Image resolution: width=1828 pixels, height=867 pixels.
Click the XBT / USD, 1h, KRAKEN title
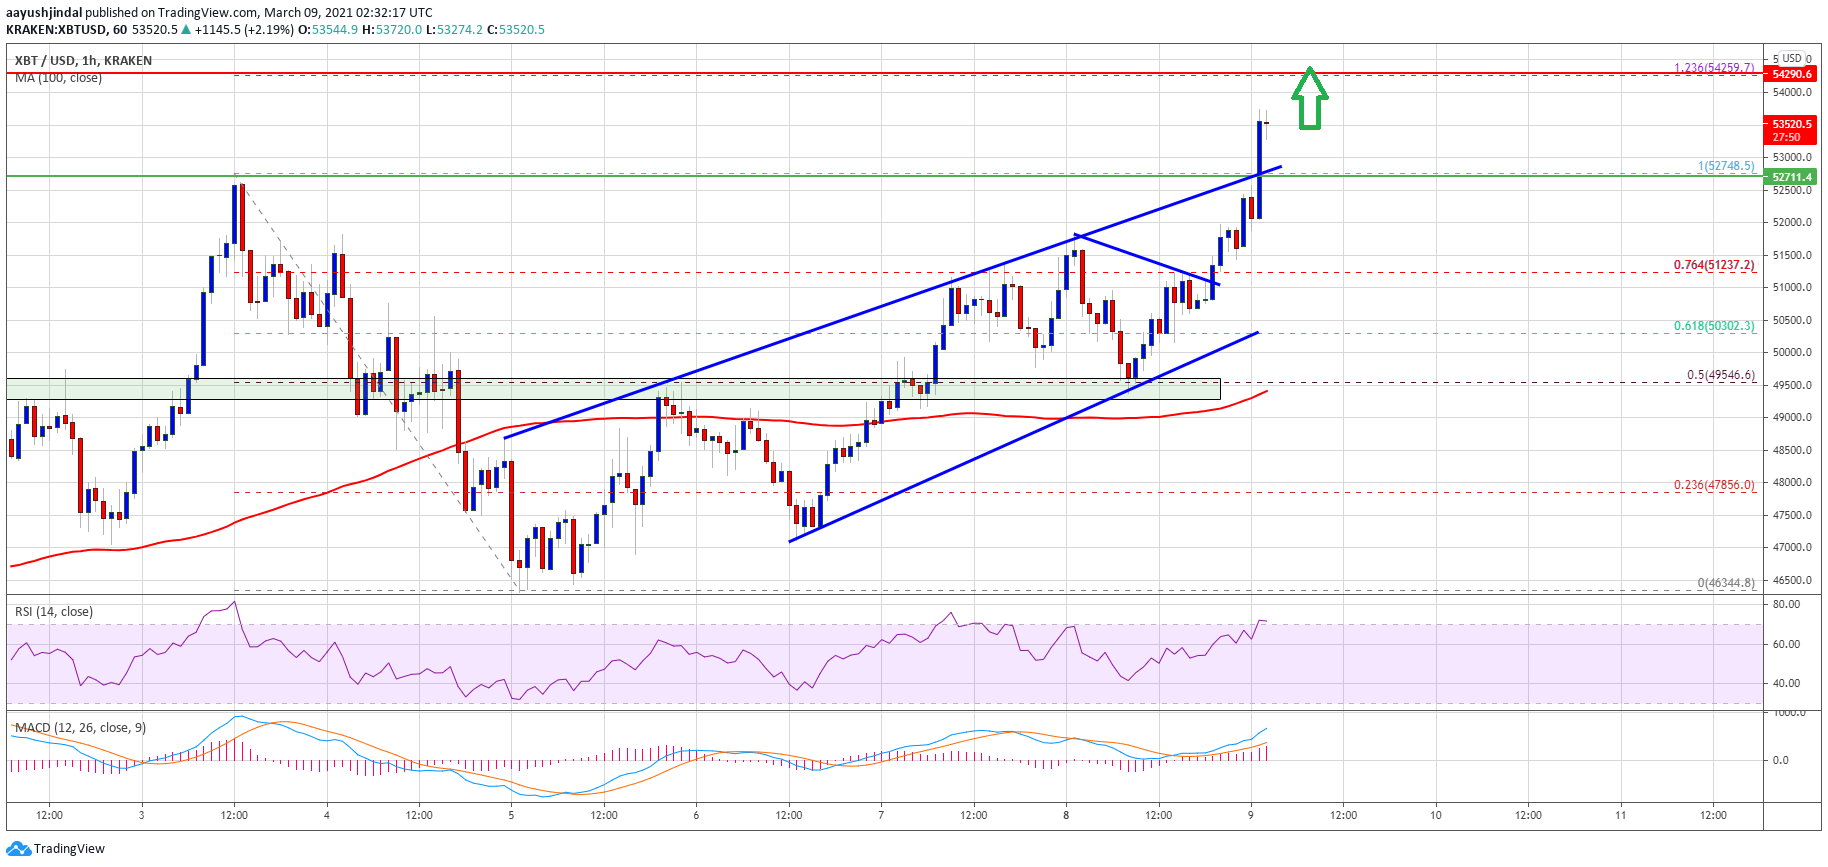click(83, 61)
